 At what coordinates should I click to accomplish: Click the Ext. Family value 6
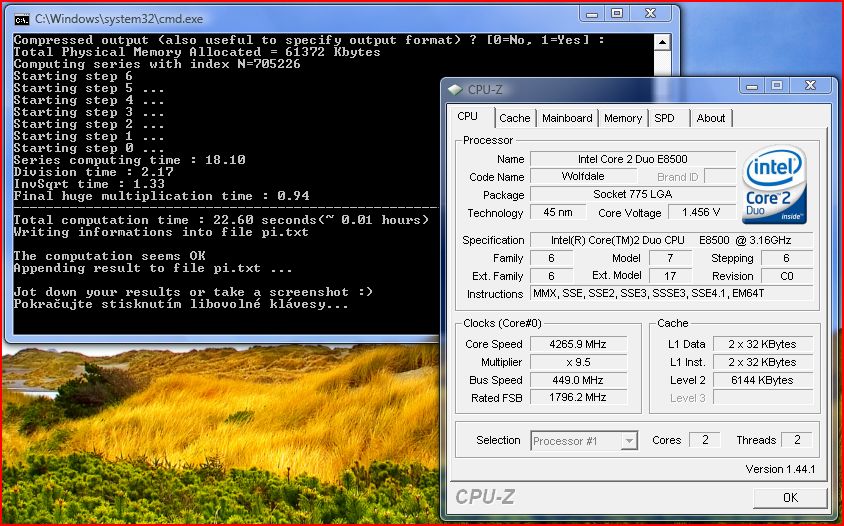(x=551, y=276)
